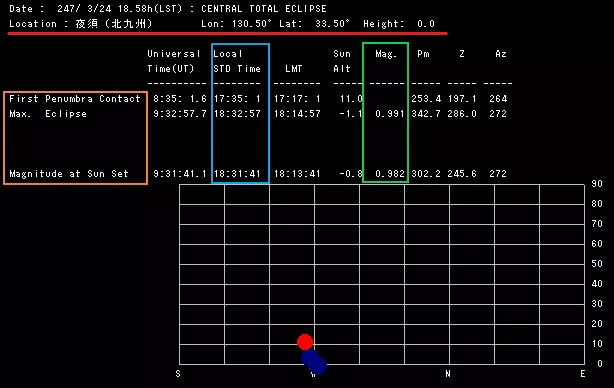Viewport: 614px width, 388px height.
Task: Click the Mag. column header
Action: click(x=386, y=54)
